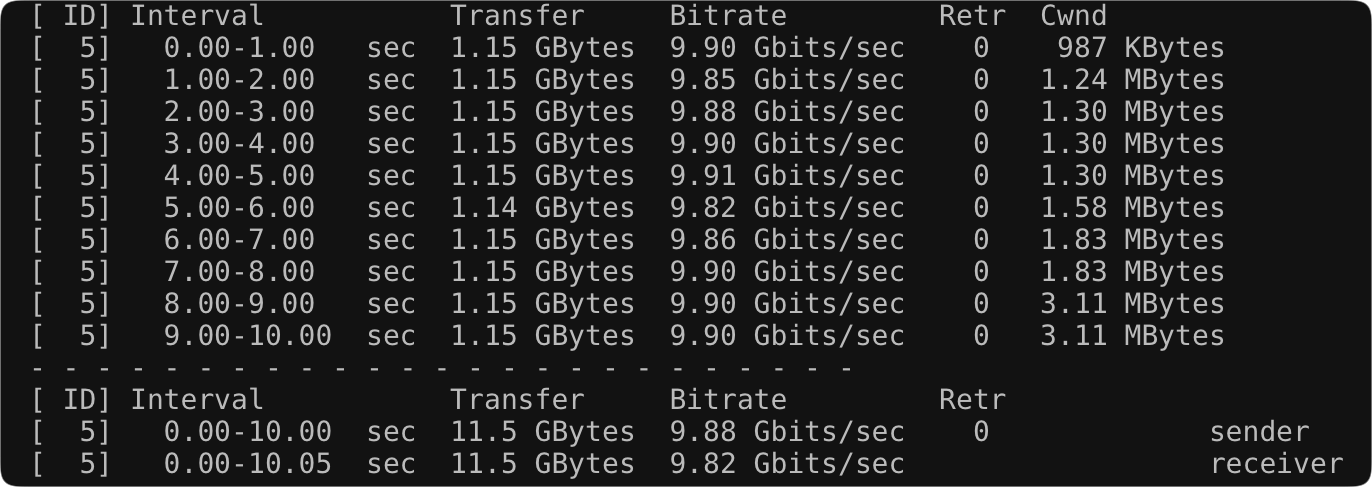
Task: Click the second Bitrate header in summary
Action: point(728,400)
